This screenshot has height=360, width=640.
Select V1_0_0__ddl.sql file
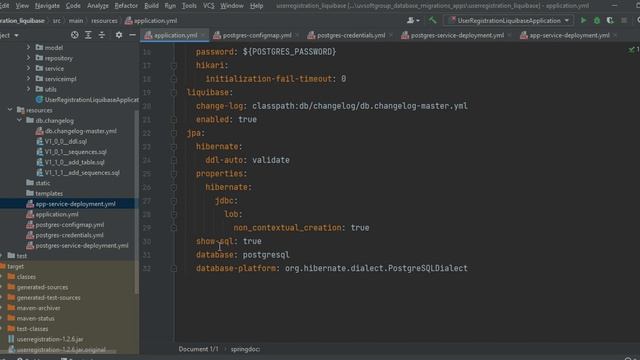tap(61, 141)
